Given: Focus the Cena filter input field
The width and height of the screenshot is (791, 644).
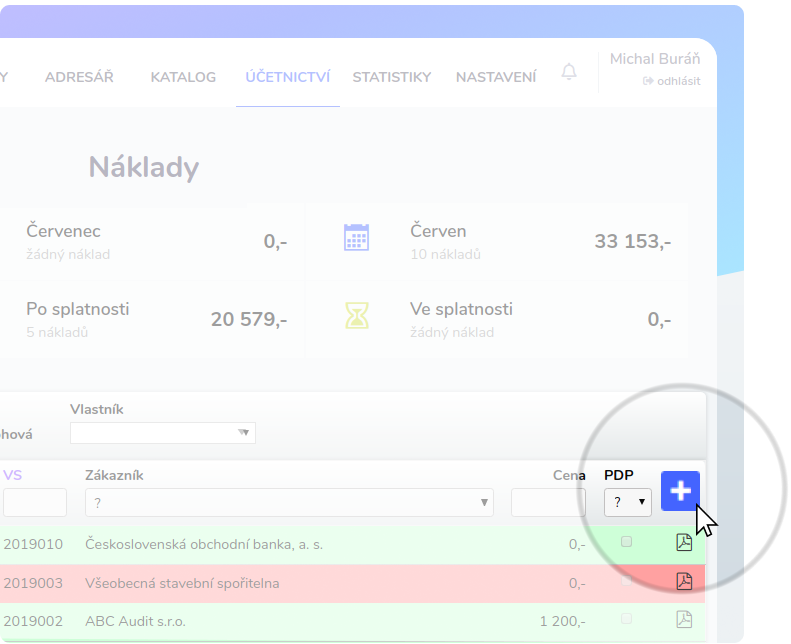Looking at the screenshot, I should pyautogui.click(x=548, y=502).
